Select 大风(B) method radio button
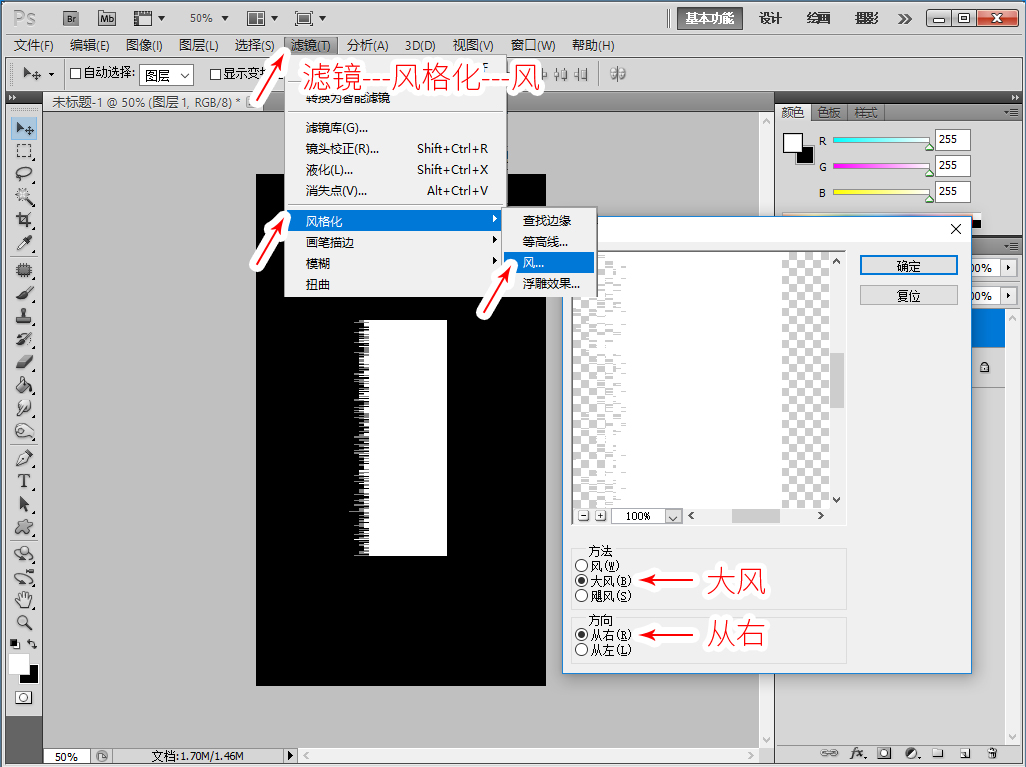This screenshot has height=767, width=1026. pyautogui.click(x=581, y=580)
